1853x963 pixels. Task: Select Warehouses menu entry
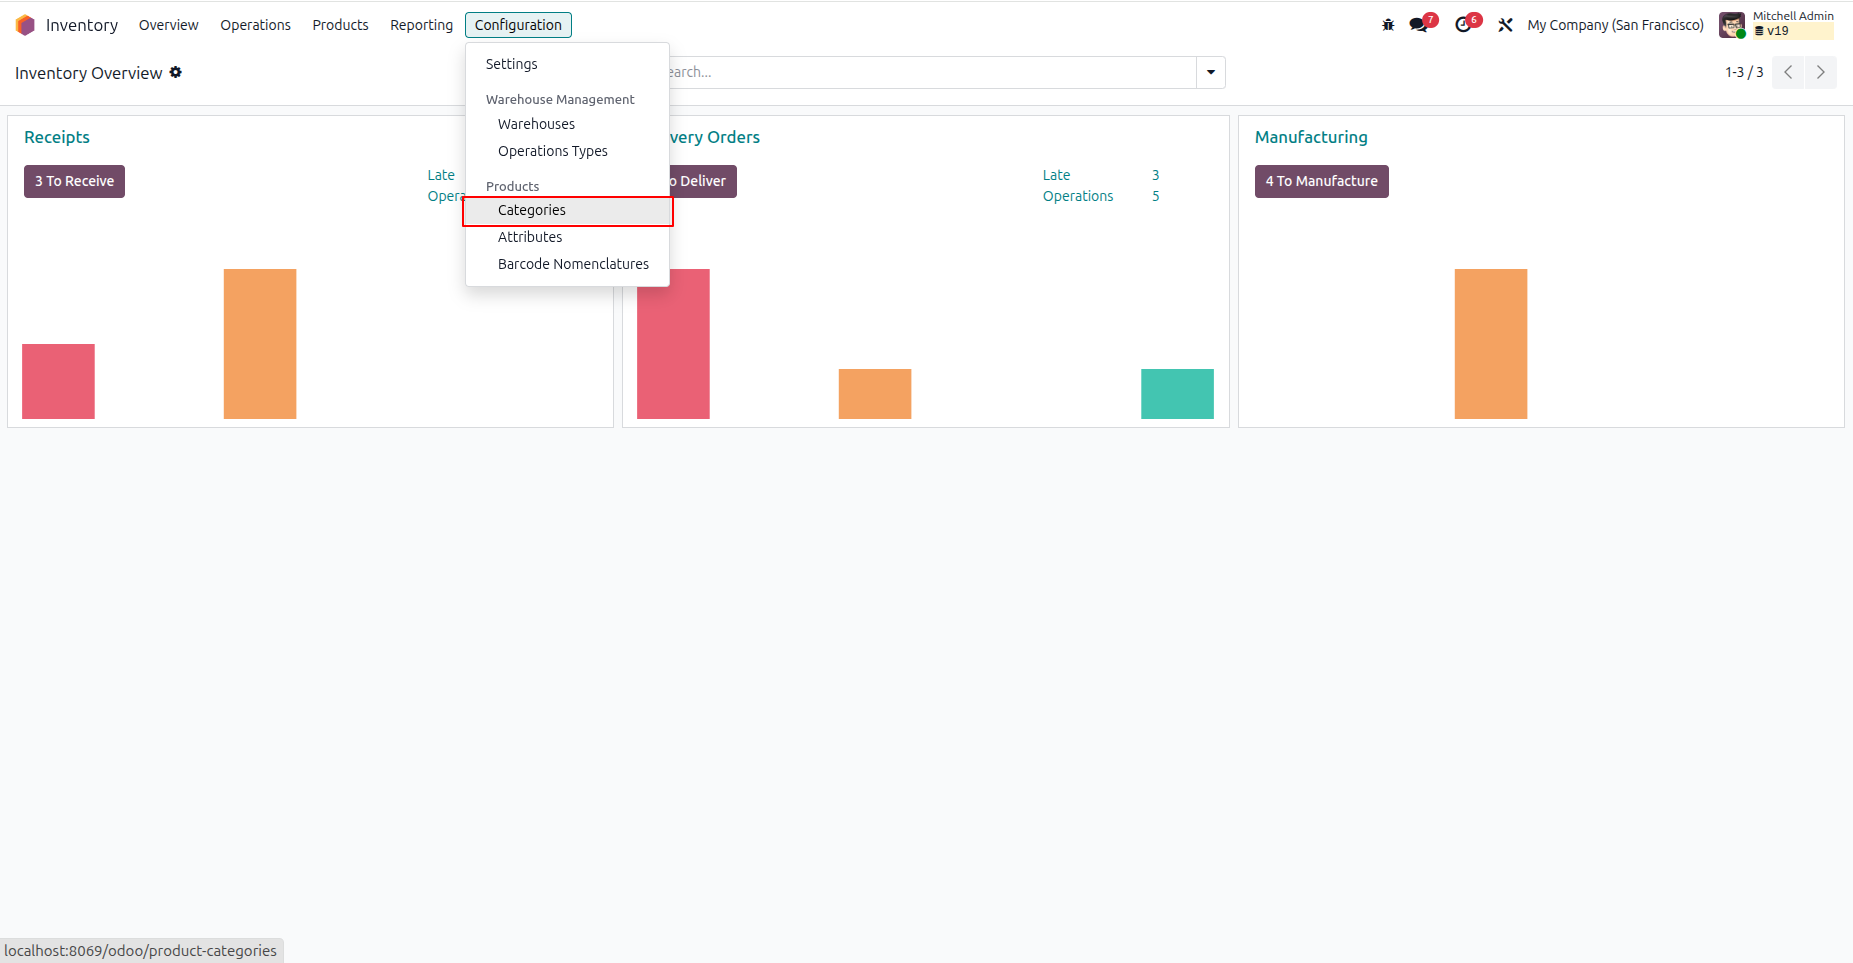click(568, 124)
